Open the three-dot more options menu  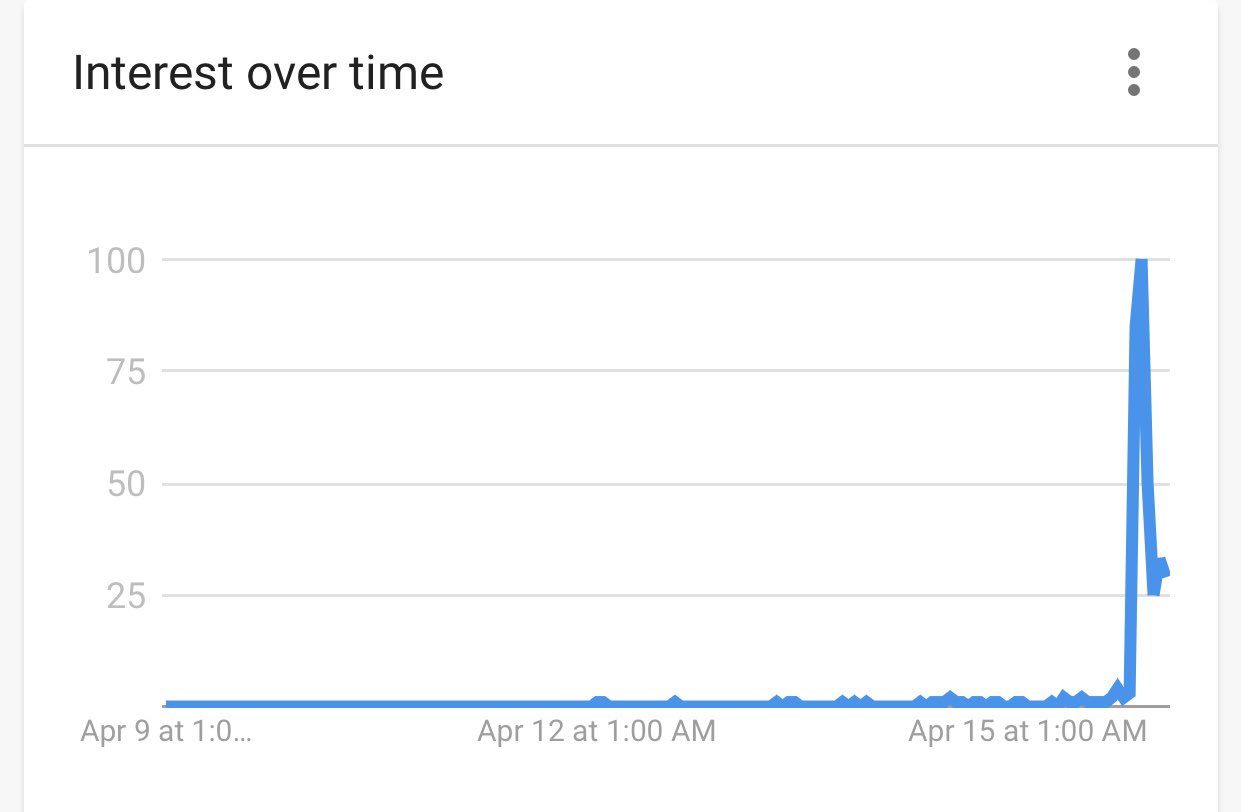[1133, 74]
